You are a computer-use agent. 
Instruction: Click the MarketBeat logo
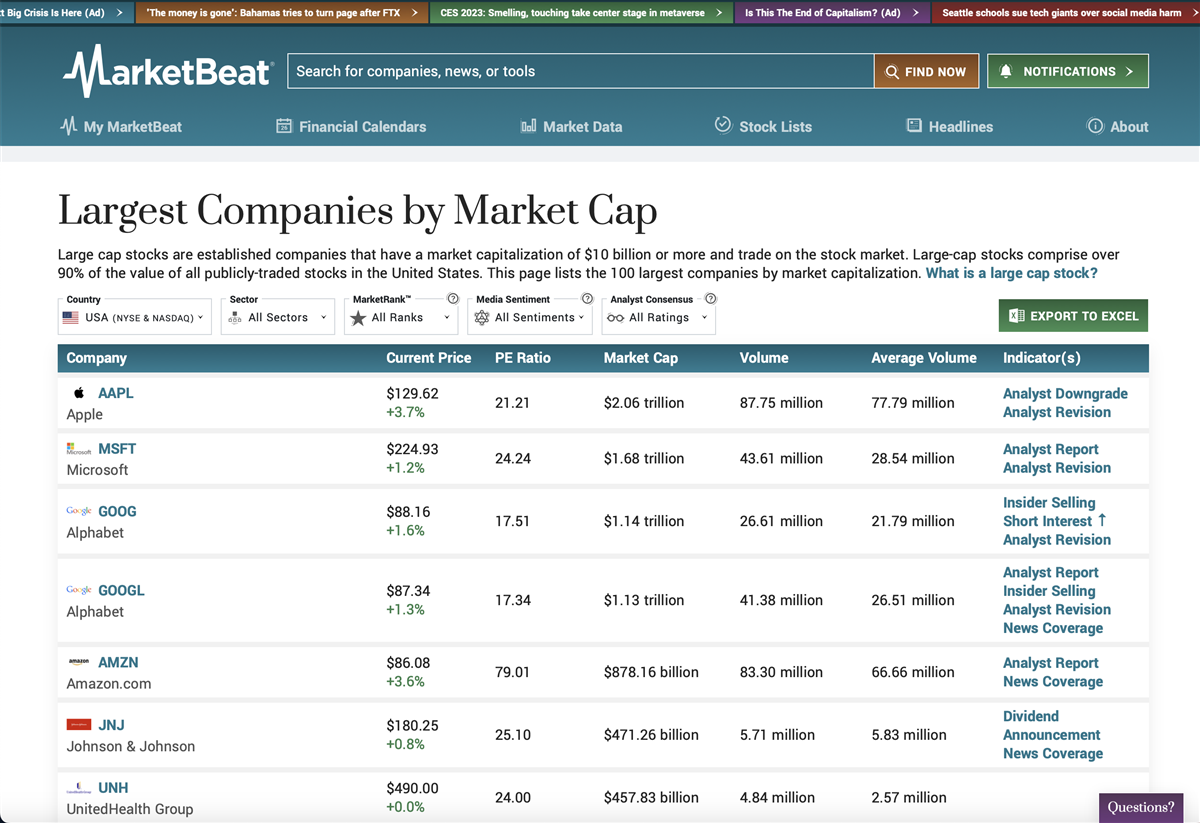coord(167,71)
